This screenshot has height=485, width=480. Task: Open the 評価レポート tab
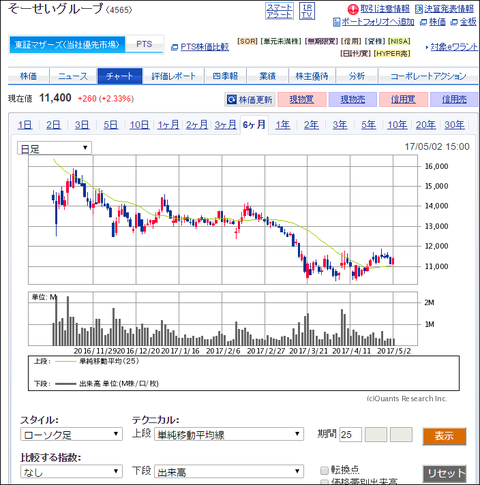pyautogui.click(x=173, y=76)
